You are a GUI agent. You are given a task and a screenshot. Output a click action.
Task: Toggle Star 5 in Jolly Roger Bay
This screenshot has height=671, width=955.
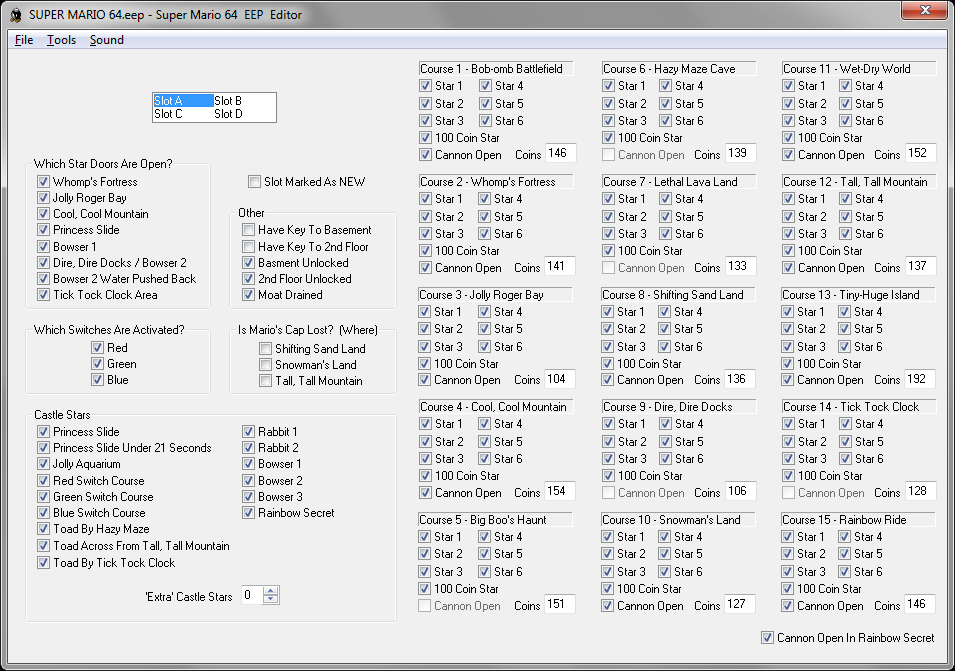click(485, 329)
